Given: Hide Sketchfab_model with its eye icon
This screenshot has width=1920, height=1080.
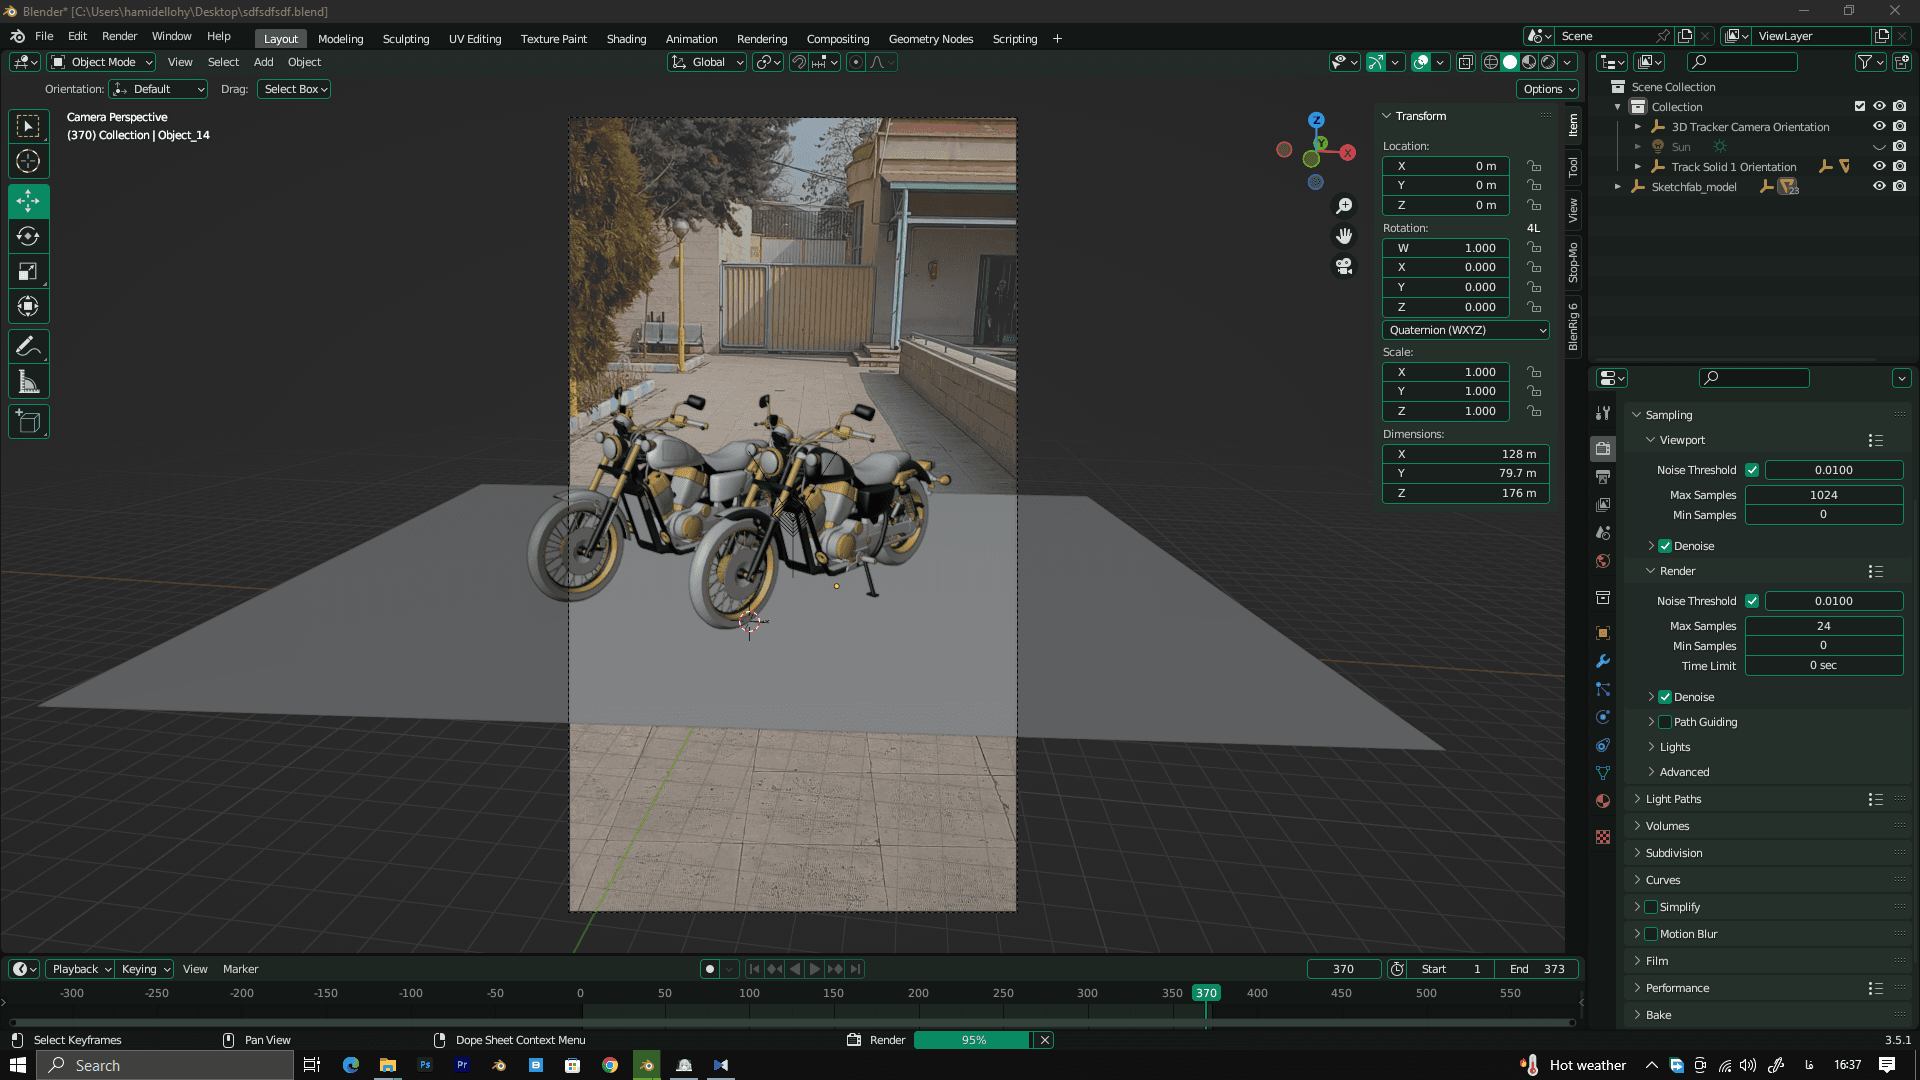Looking at the screenshot, I should [1879, 186].
